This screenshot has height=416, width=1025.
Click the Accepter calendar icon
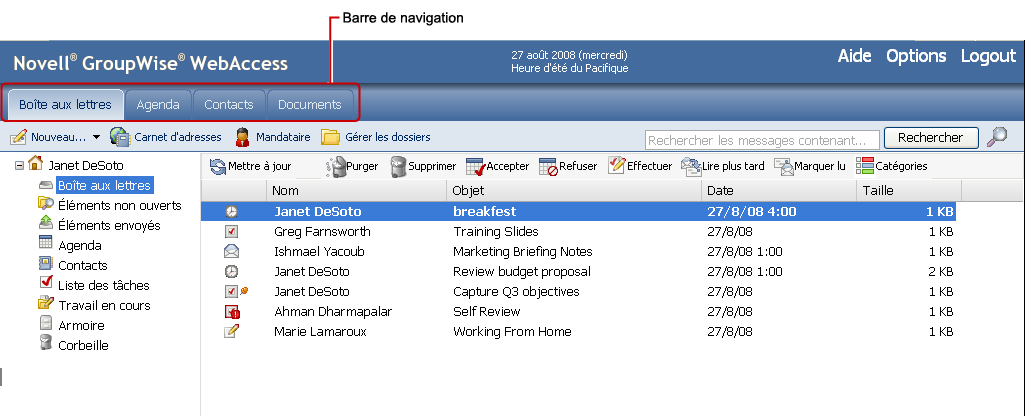click(x=475, y=167)
